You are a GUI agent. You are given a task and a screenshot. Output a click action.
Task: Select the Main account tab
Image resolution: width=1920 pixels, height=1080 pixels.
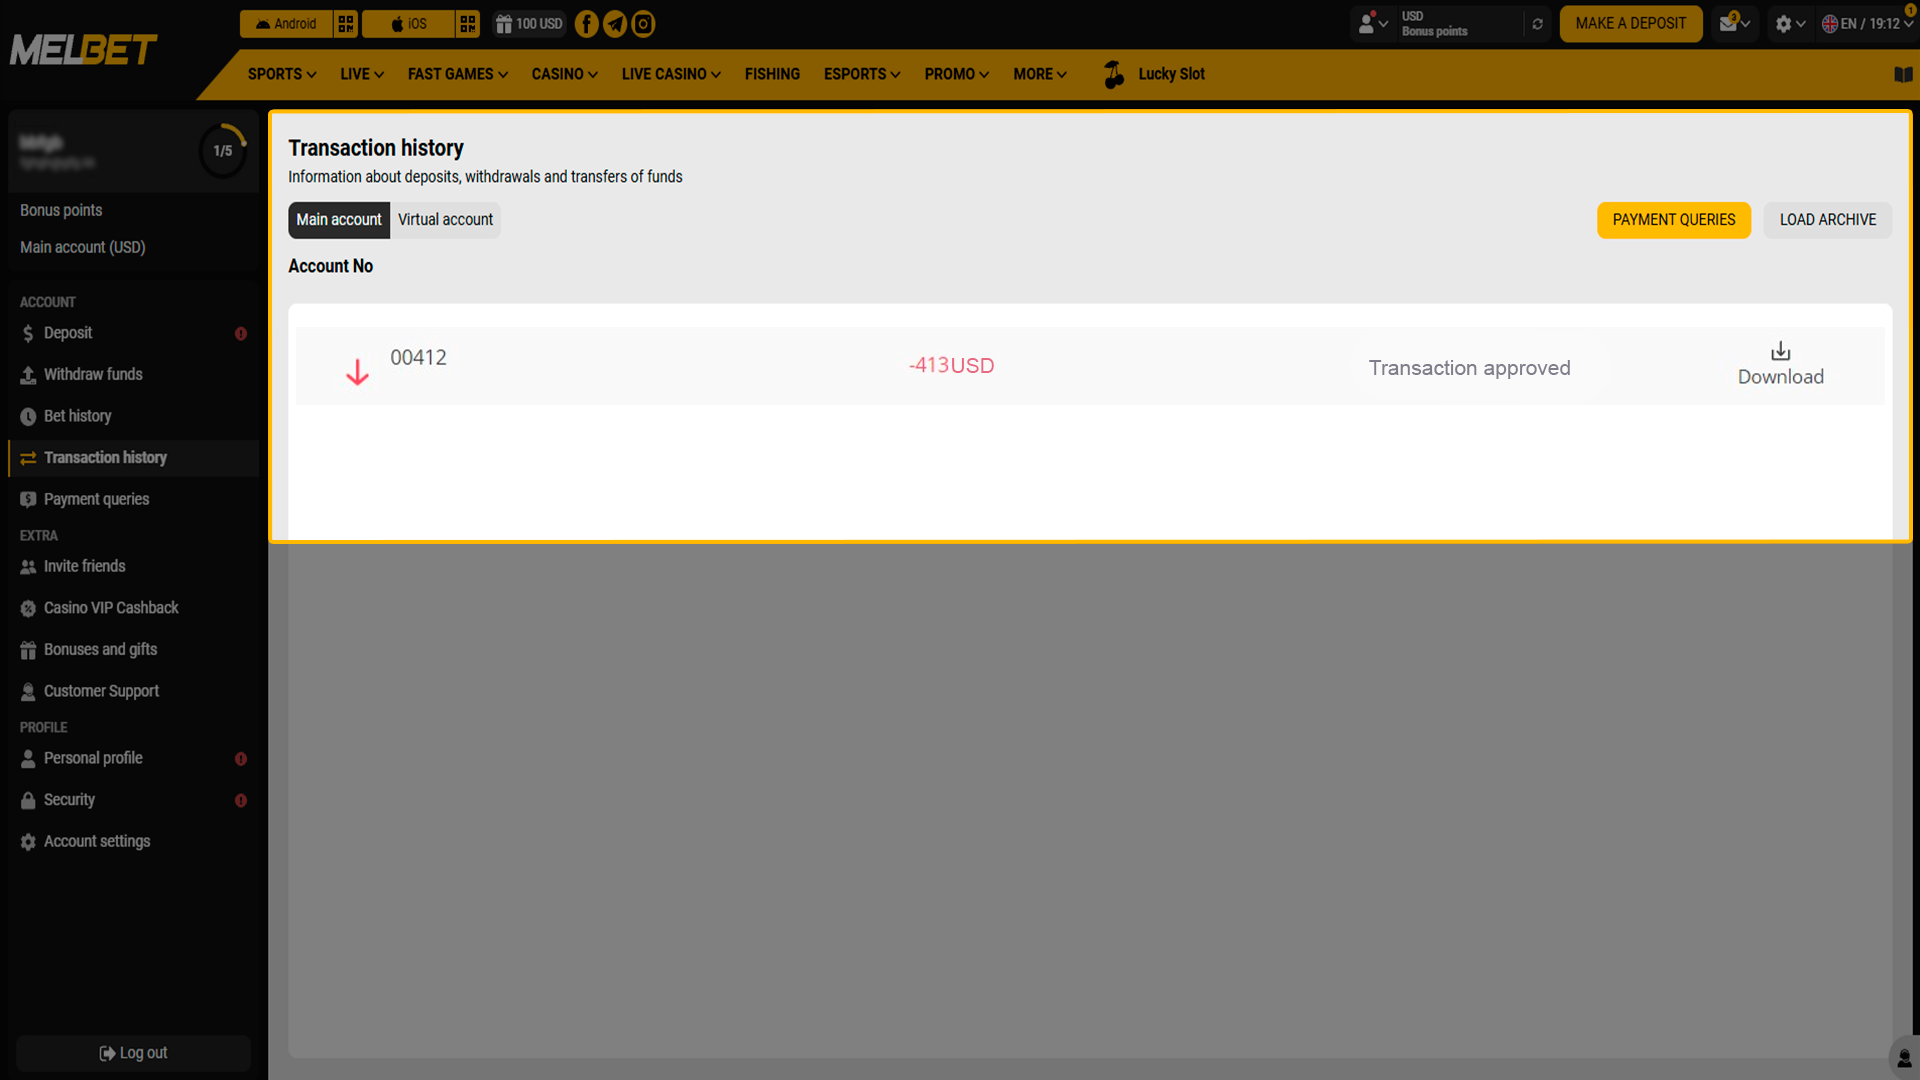pos(338,220)
